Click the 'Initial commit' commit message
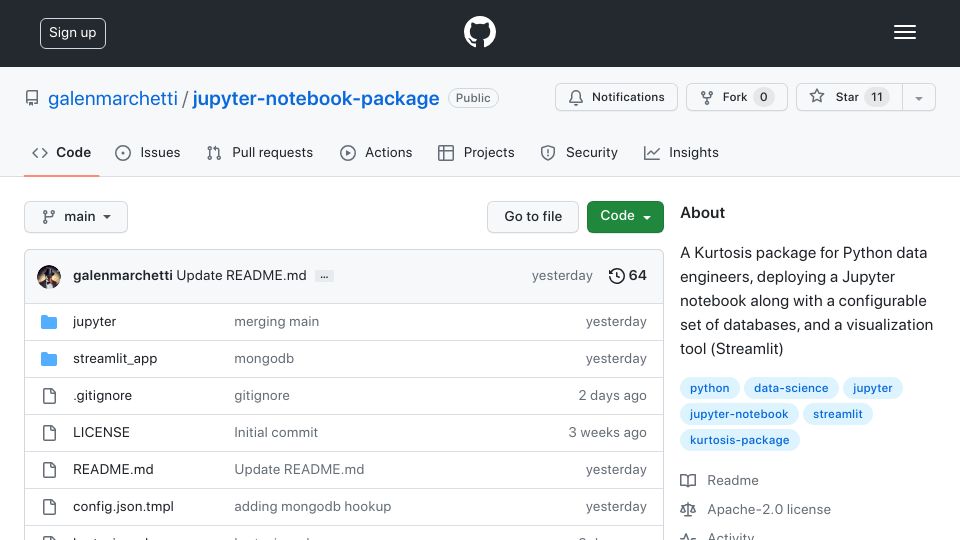Screen dimensions: 960x540 point(276,432)
